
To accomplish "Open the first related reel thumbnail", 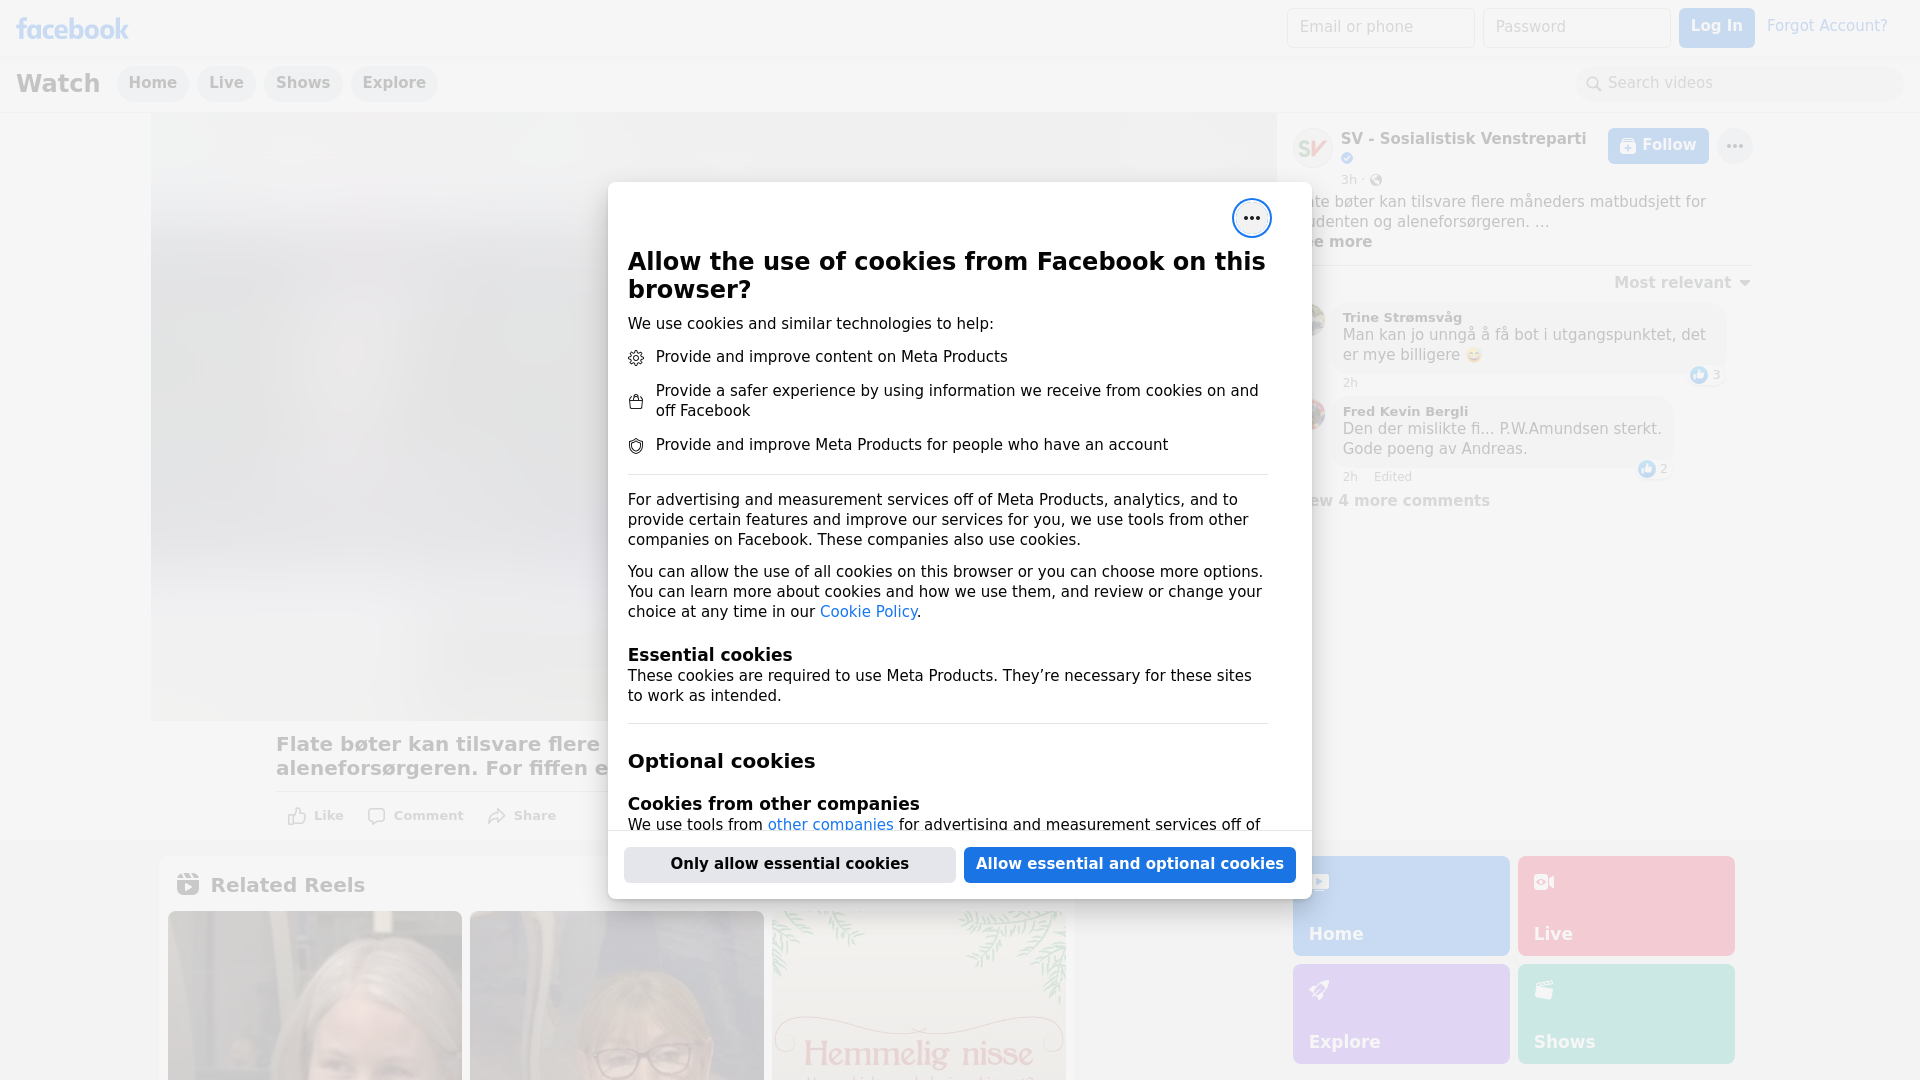I will (315, 995).
